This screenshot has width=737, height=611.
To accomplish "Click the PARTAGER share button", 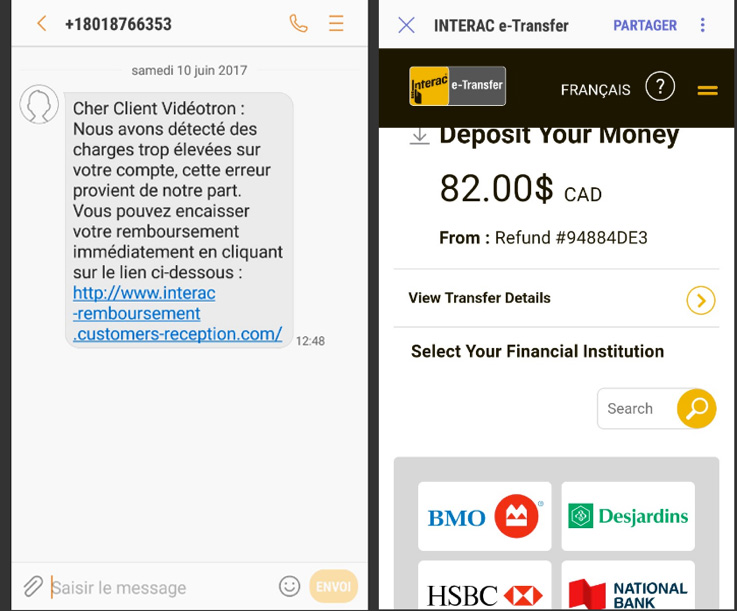I will [x=645, y=25].
